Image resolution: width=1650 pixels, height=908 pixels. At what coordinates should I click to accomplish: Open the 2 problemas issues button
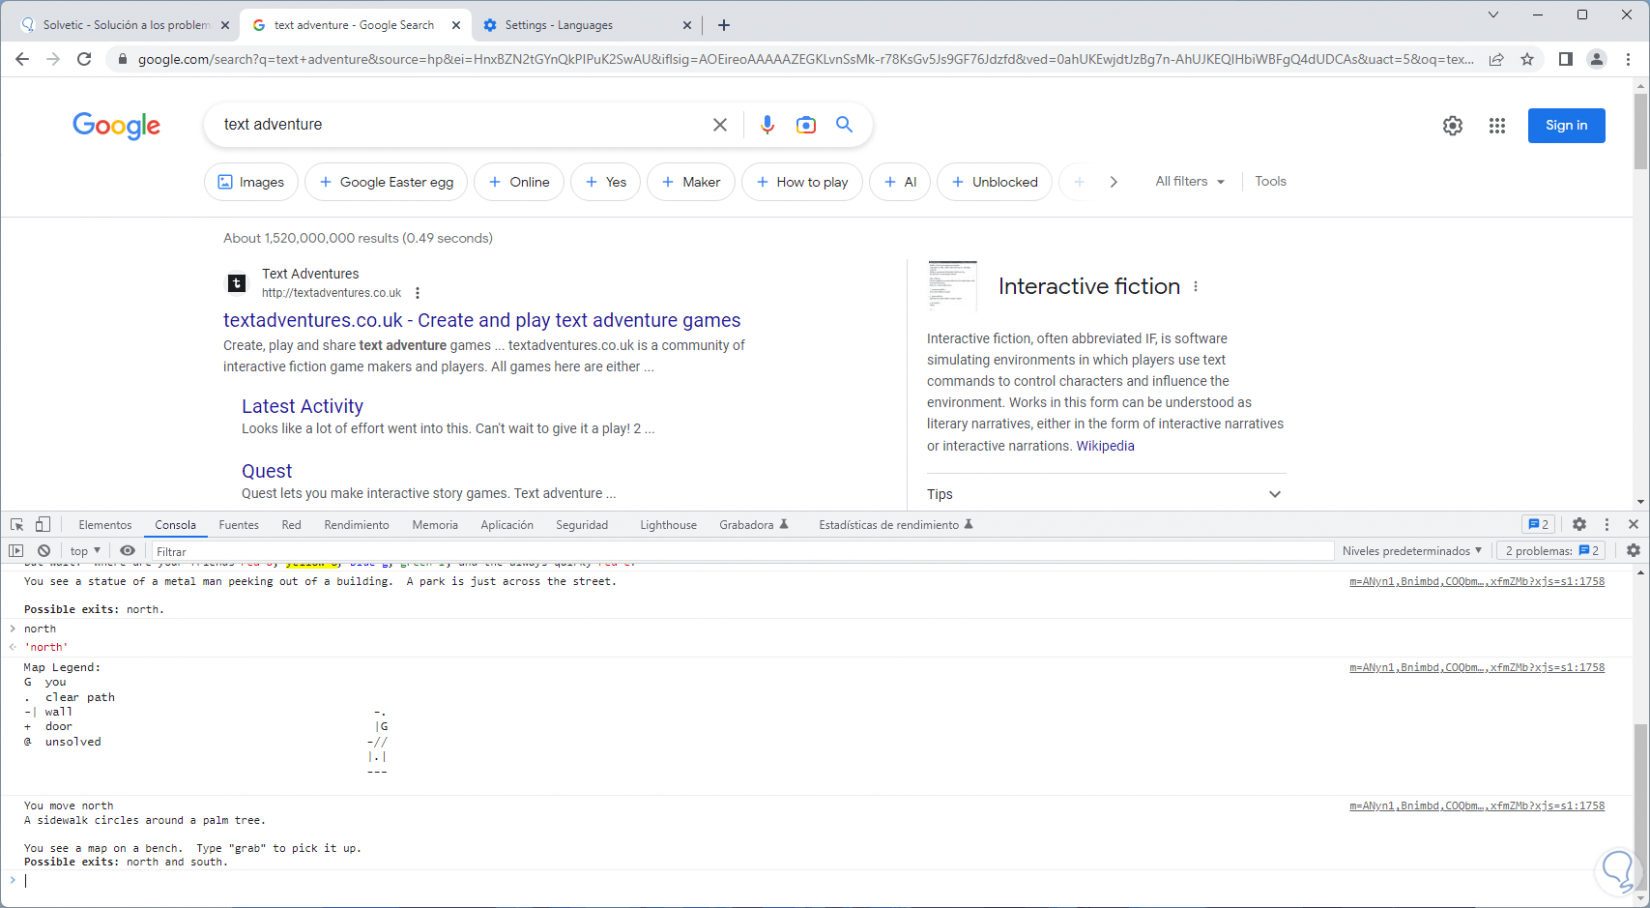pyautogui.click(x=1553, y=551)
